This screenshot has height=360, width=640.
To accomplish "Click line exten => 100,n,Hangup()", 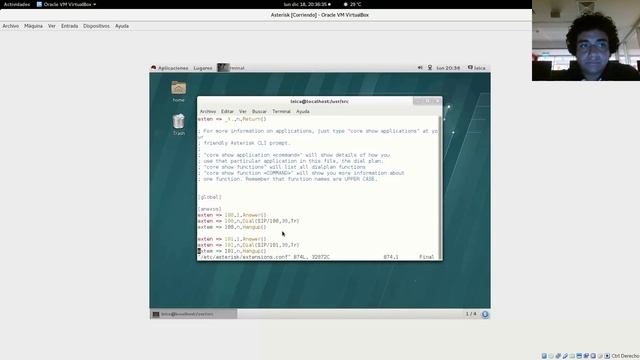I will (232, 227).
